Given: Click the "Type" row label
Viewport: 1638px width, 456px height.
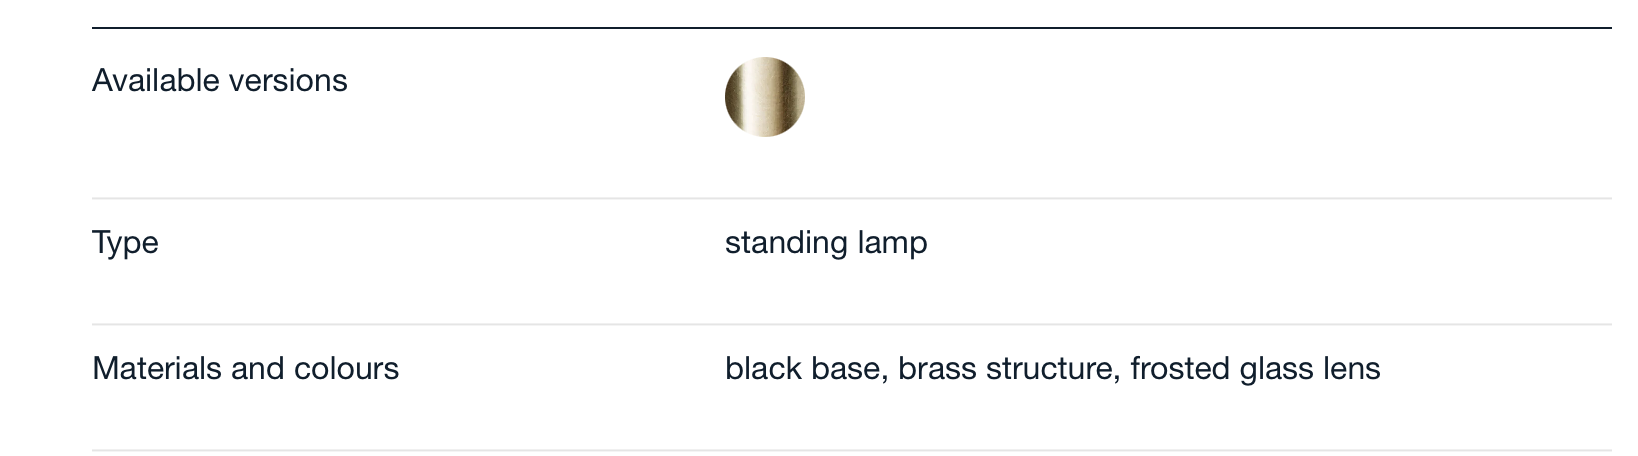Looking at the screenshot, I should pos(125,243).
